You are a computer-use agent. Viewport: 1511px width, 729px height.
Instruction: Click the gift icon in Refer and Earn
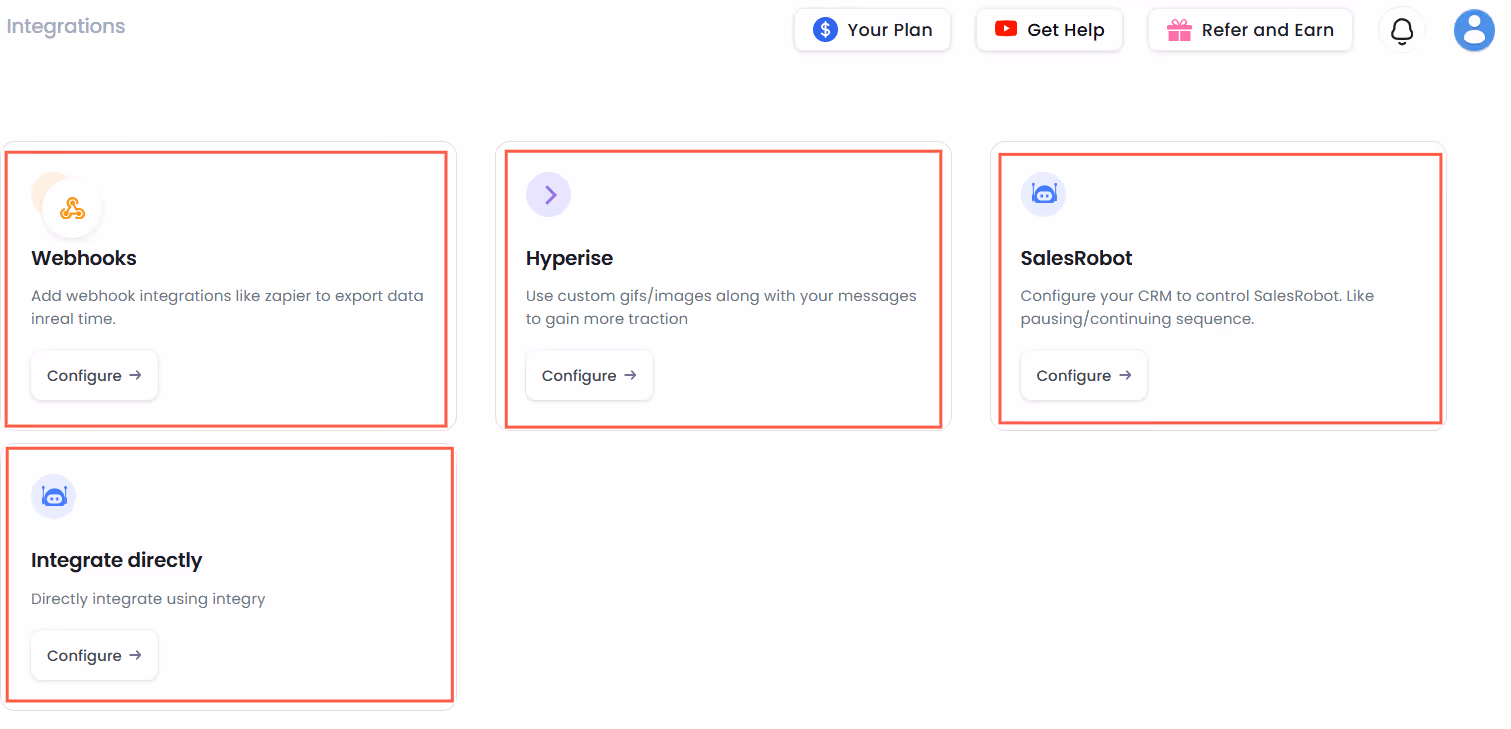[1180, 30]
